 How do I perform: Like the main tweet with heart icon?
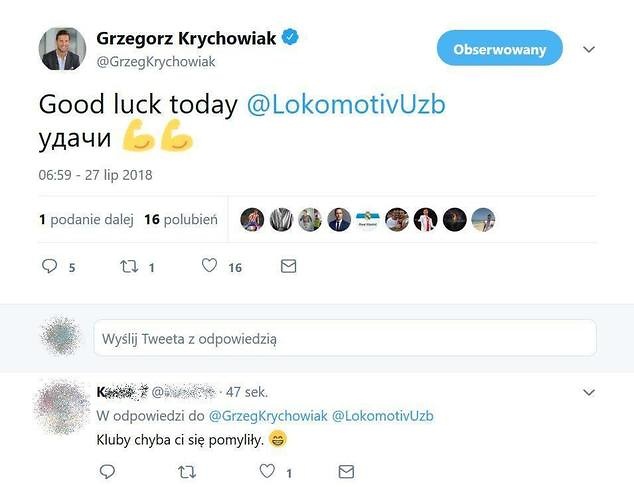click(x=209, y=266)
